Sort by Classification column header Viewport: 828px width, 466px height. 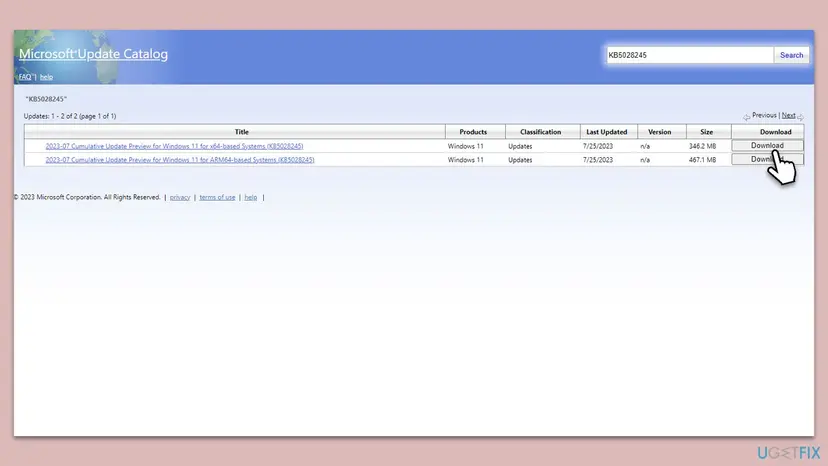click(540, 132)
